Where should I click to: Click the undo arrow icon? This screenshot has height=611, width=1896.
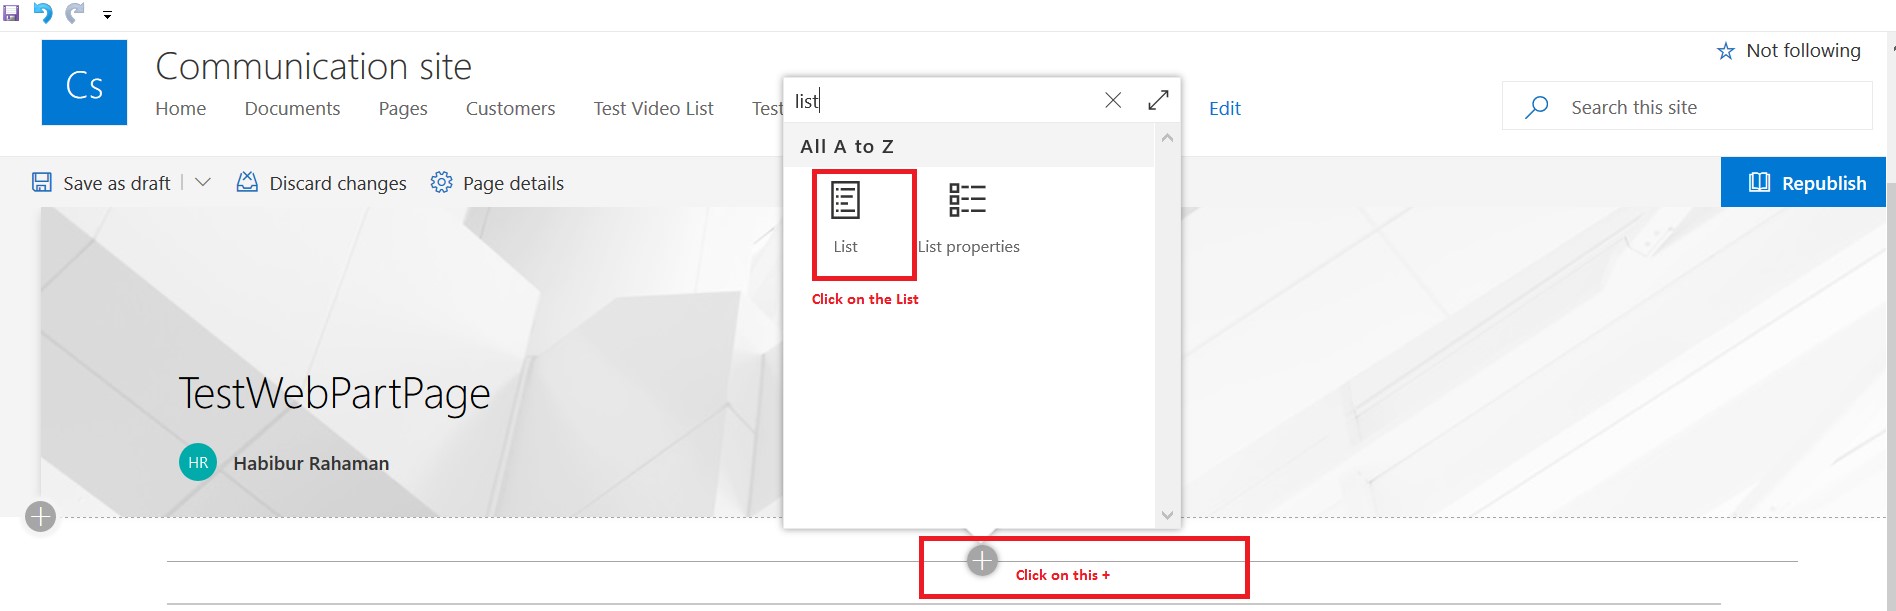(x=43, y=13)
